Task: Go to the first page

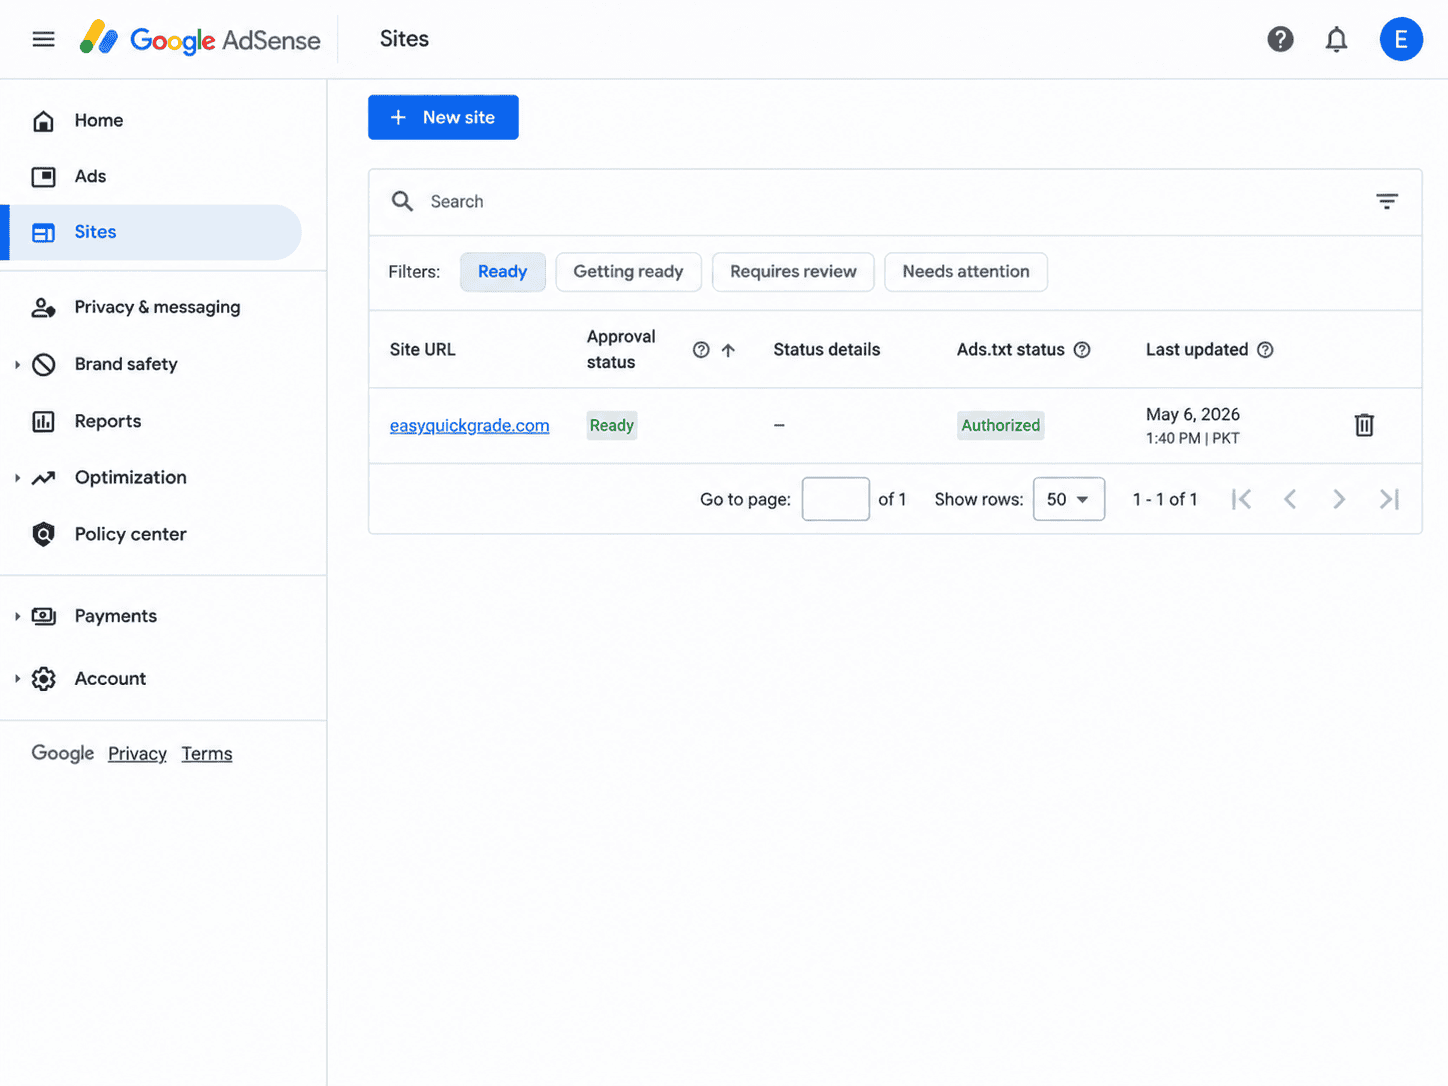Action: [1241, 499]
